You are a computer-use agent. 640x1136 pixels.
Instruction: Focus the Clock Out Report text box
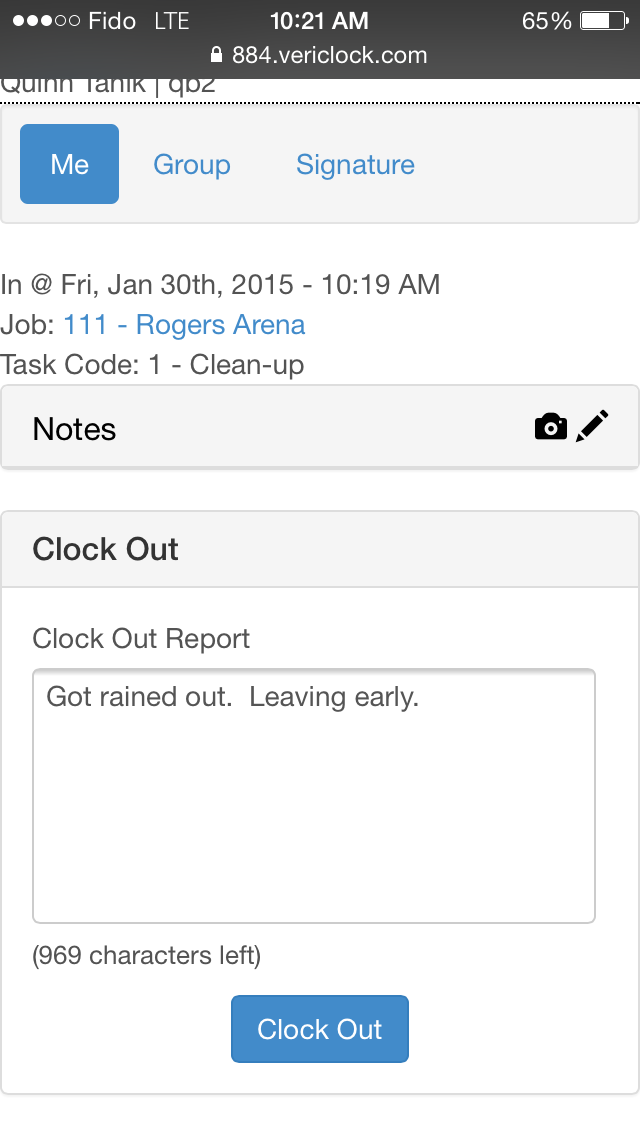[x=314, y=796]
